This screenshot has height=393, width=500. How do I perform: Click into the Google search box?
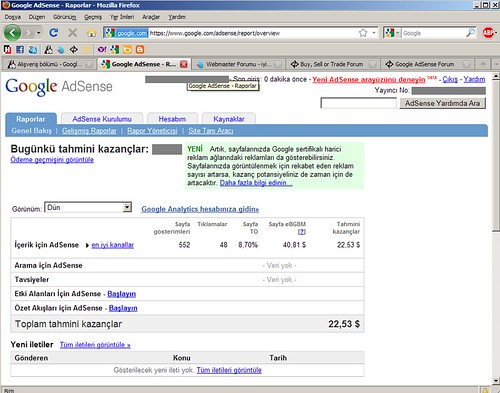tap(433, 33)
